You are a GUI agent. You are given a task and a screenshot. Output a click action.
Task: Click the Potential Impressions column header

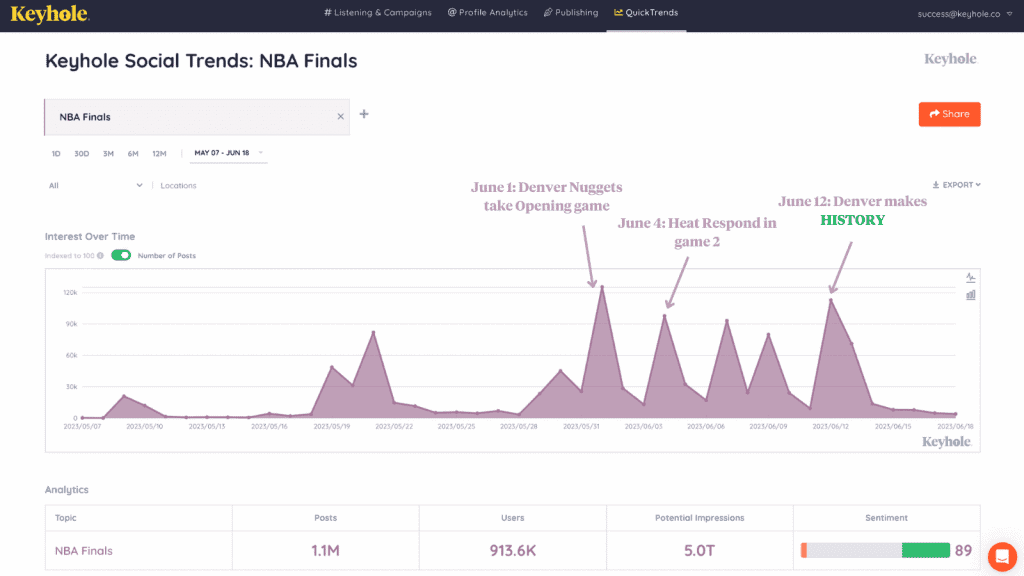point(699,518)
